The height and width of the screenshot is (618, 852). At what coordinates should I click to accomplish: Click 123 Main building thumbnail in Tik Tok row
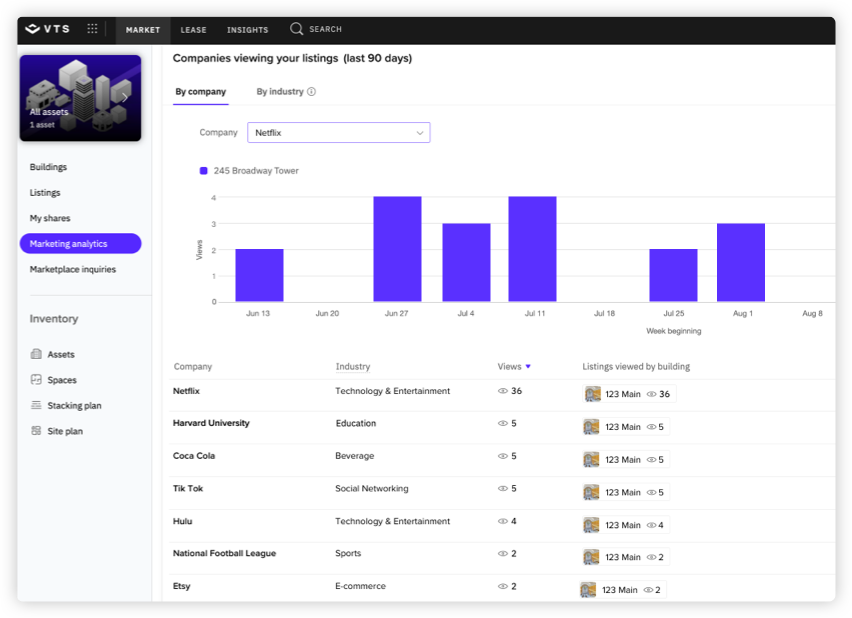tap(591, 492)
